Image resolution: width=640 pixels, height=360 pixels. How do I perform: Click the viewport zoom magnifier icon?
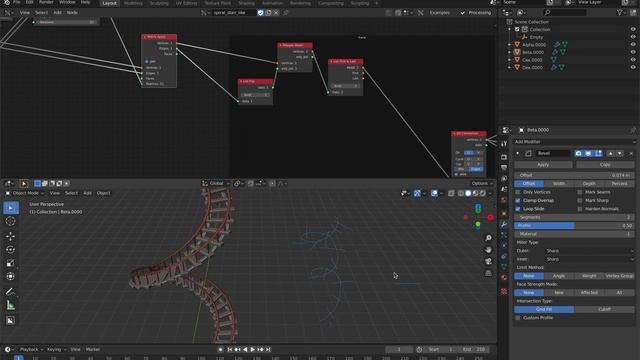pos(488,238)
